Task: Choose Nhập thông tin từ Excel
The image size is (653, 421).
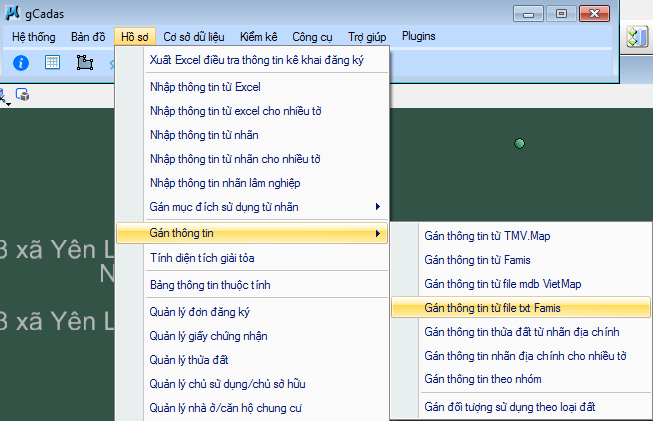Action: (x=204, y=87)
